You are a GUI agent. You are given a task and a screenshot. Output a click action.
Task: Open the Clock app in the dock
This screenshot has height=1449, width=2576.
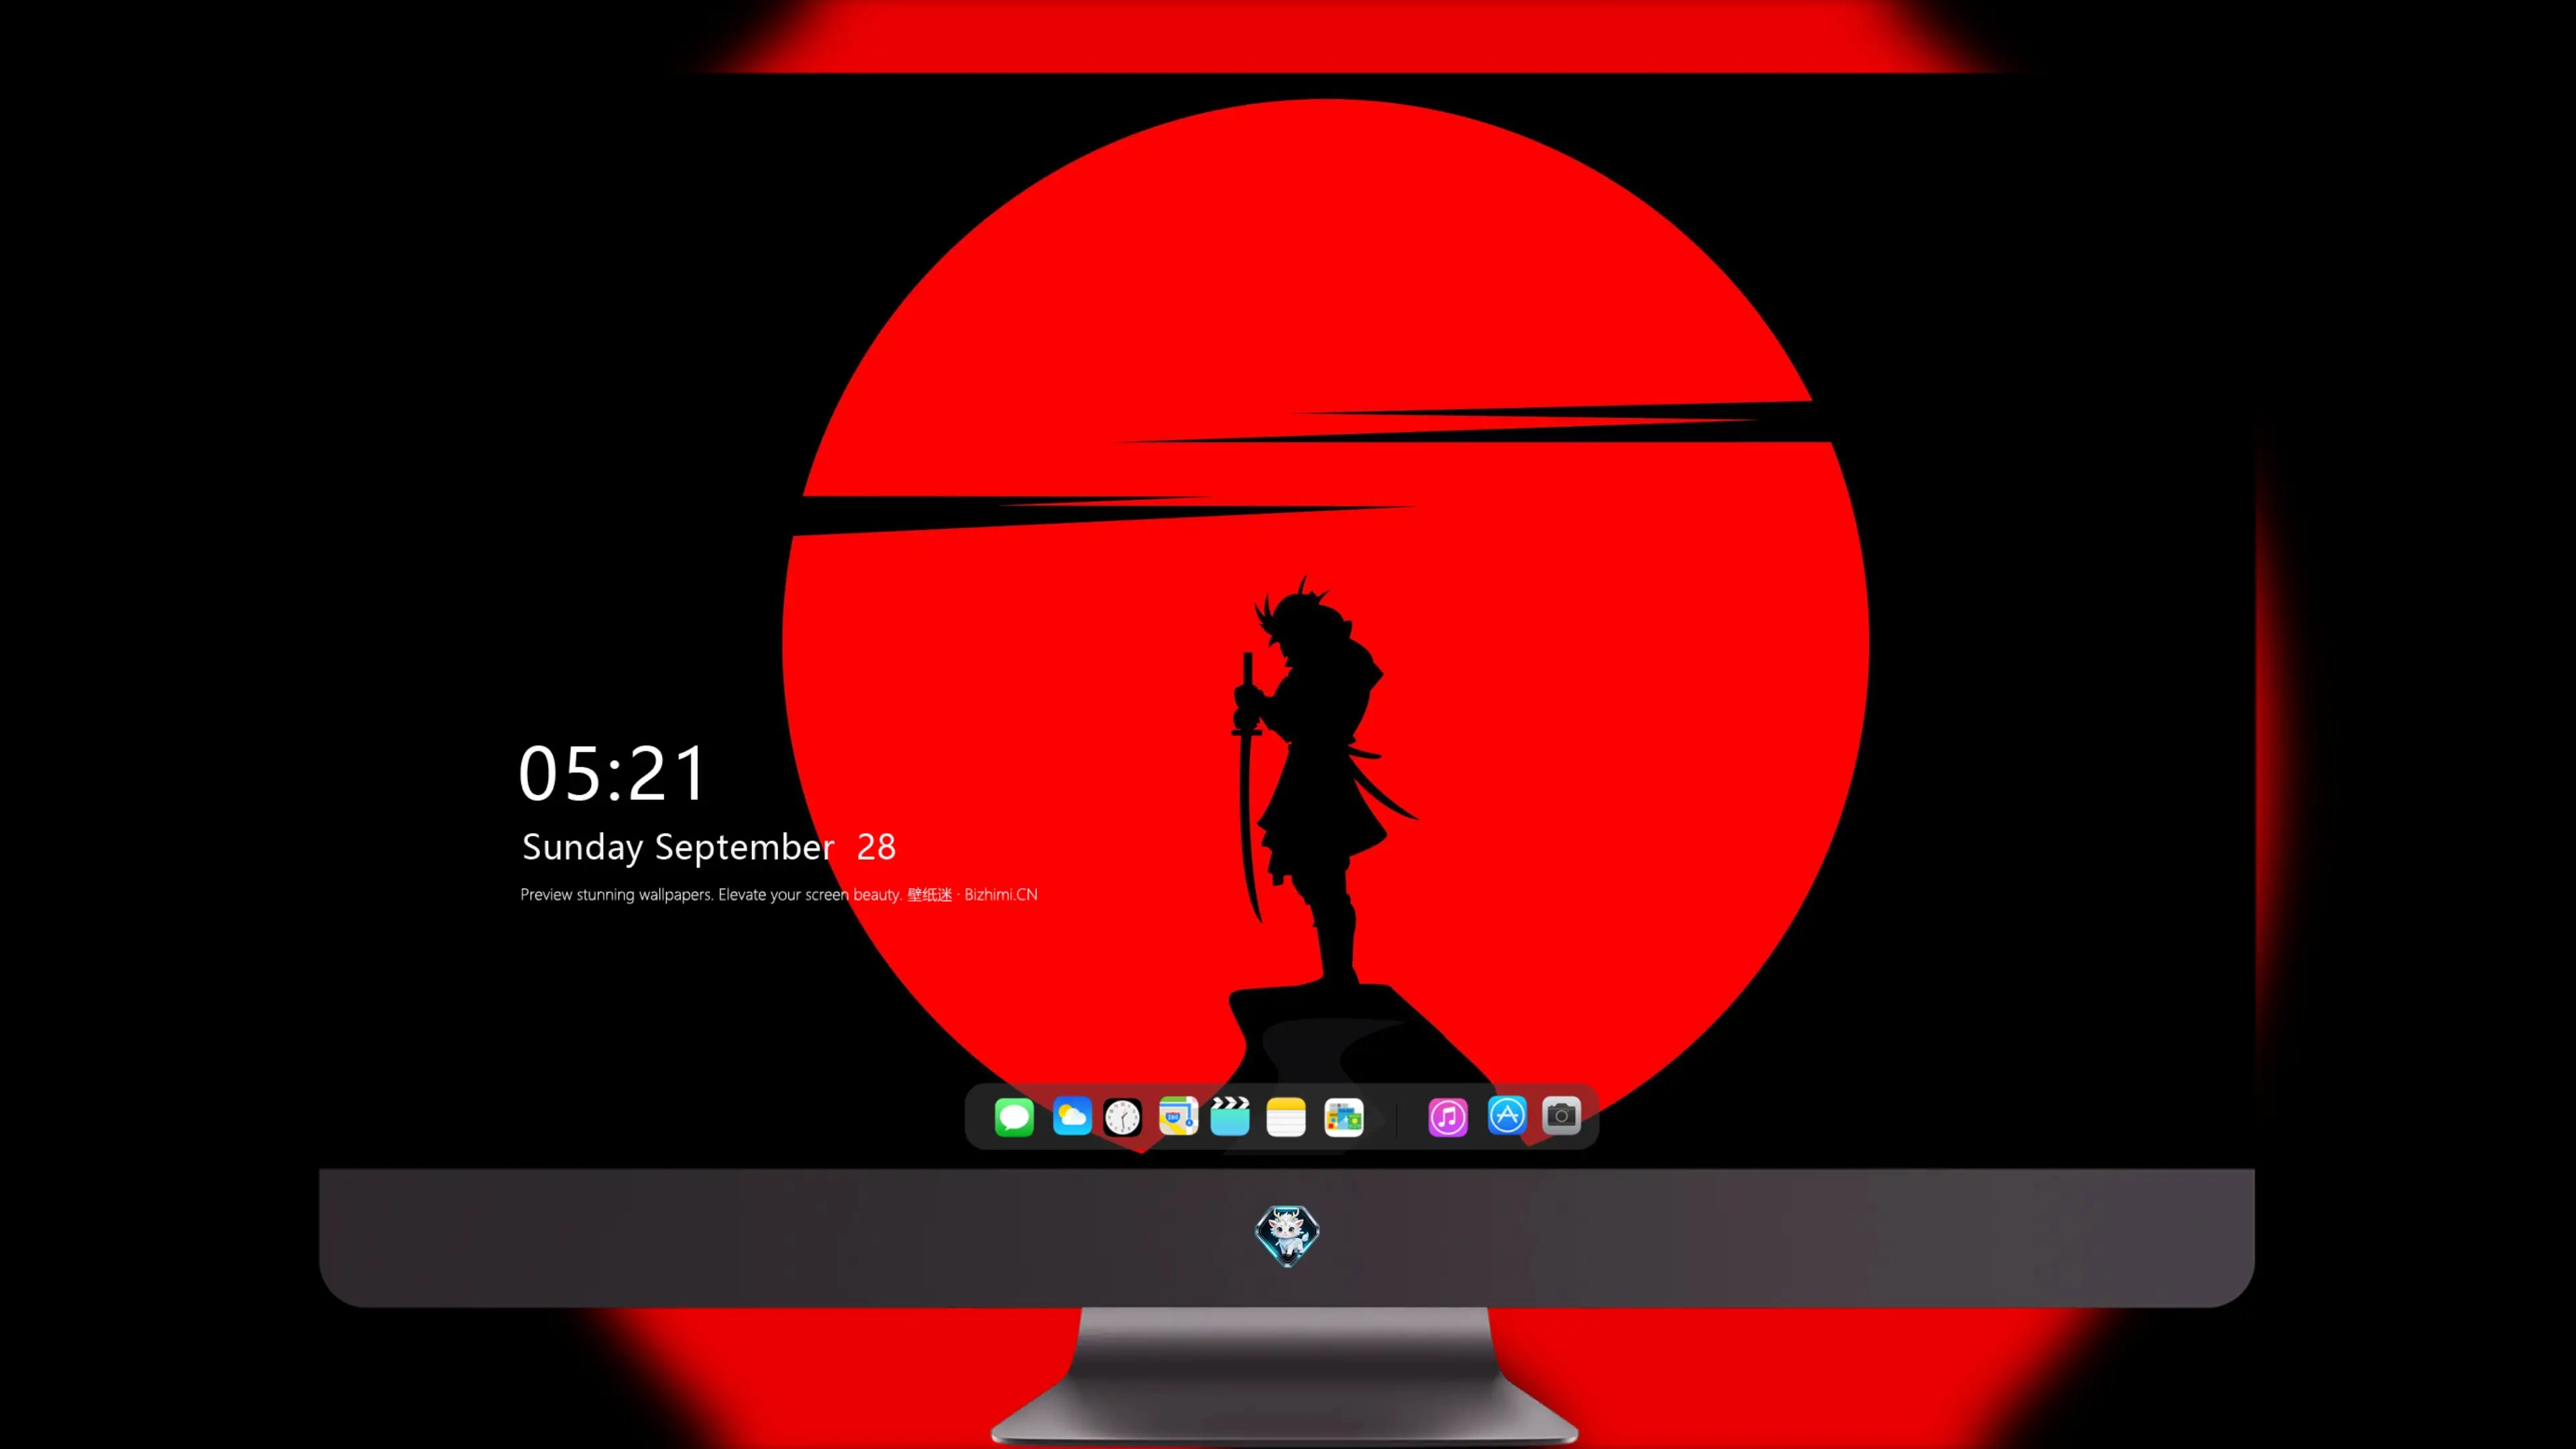point(1123,1117)
